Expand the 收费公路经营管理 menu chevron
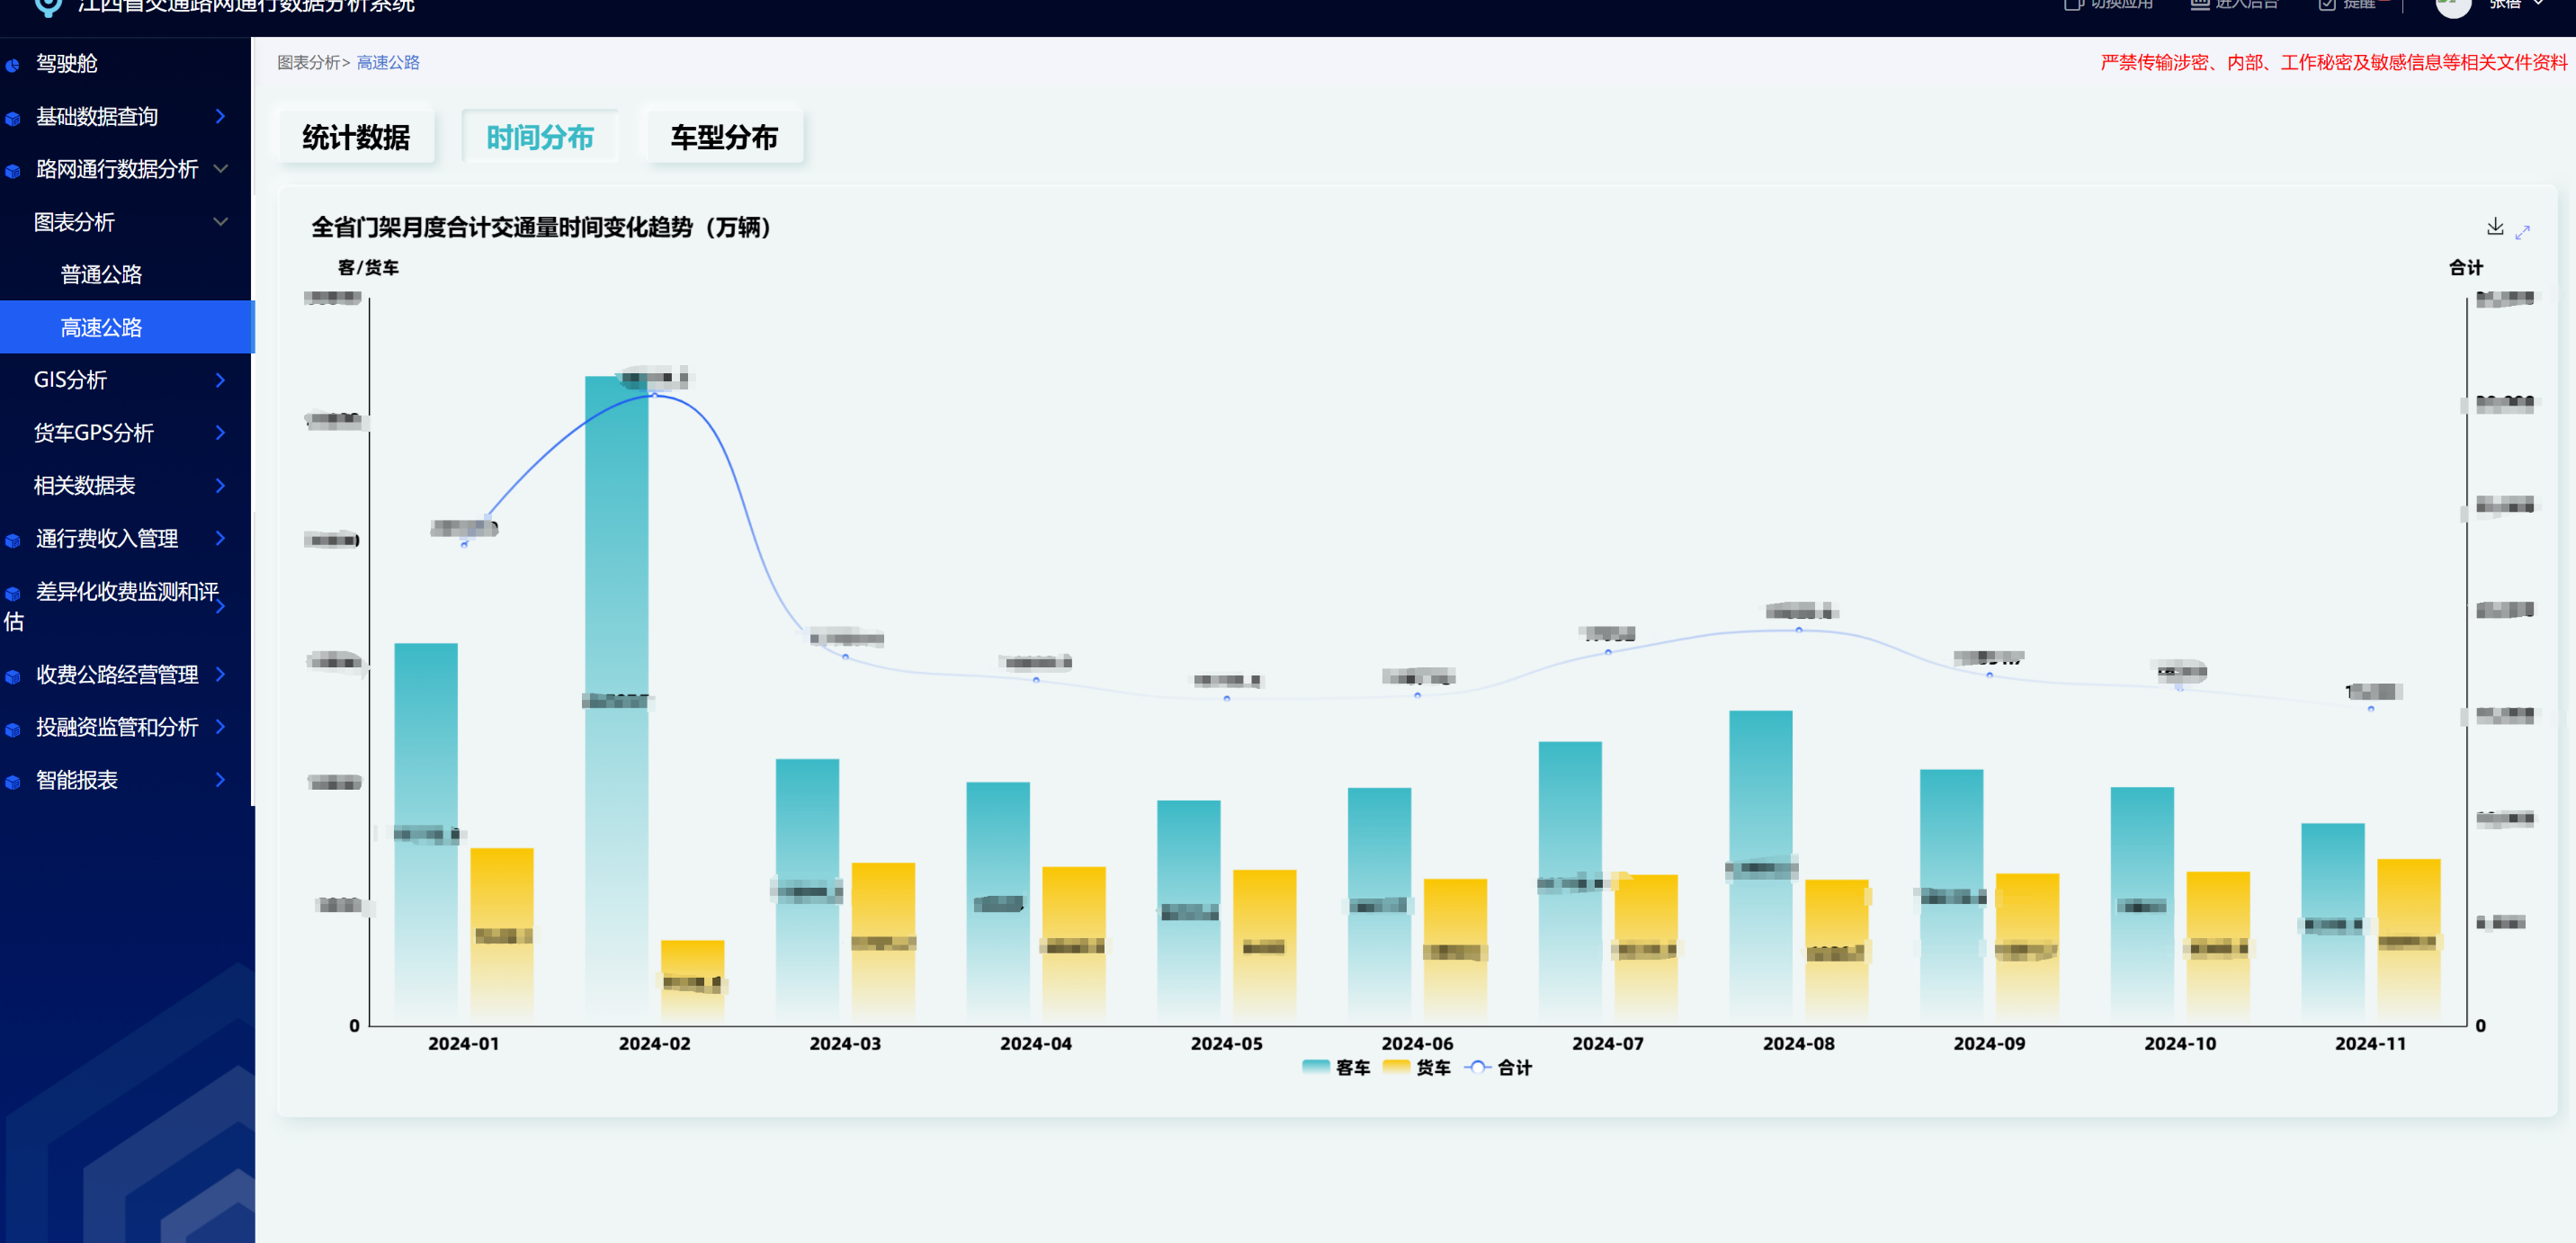The width and height of the screenshot is (2576, 1243). tap(221, 674)
